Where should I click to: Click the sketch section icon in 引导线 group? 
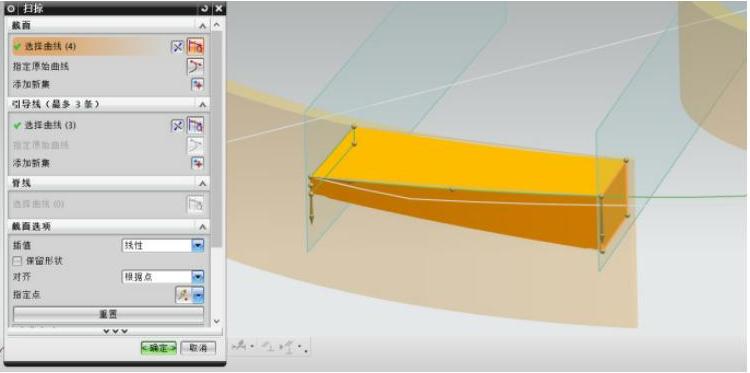tap(177, 125)
